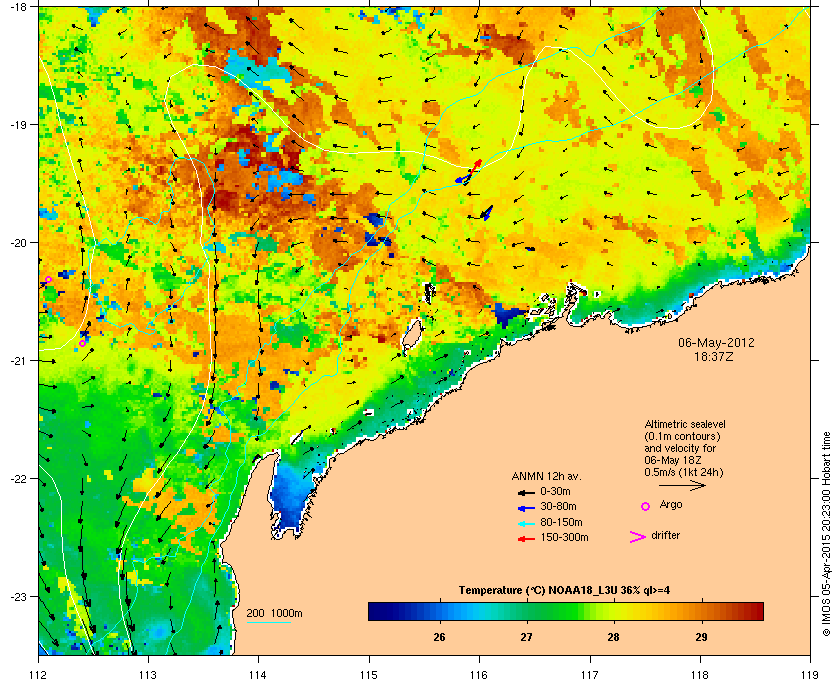Click the 119 longitude axis label
The width and height of the screenshot is (840, 680).
[x=810, y=674]
